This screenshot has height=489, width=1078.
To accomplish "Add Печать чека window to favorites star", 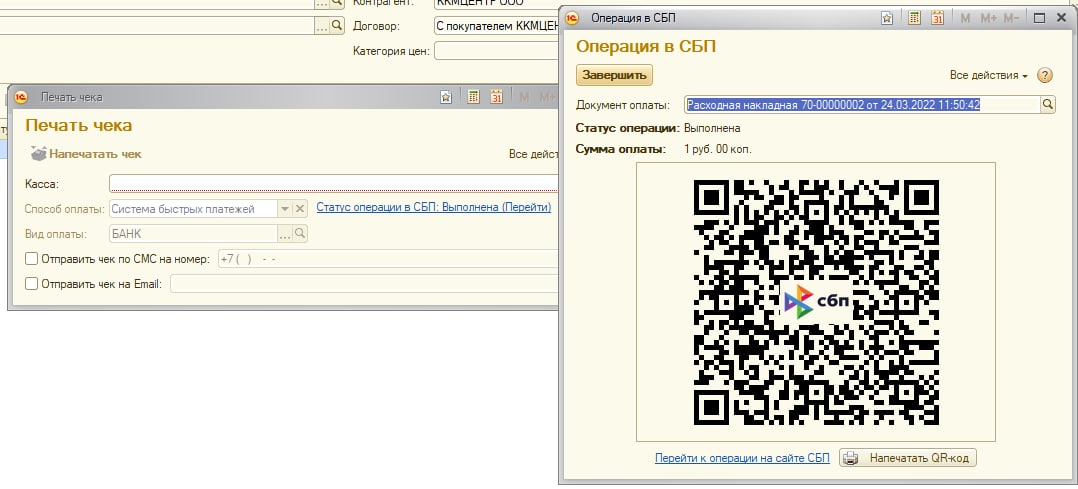I will tap(446, 97).
